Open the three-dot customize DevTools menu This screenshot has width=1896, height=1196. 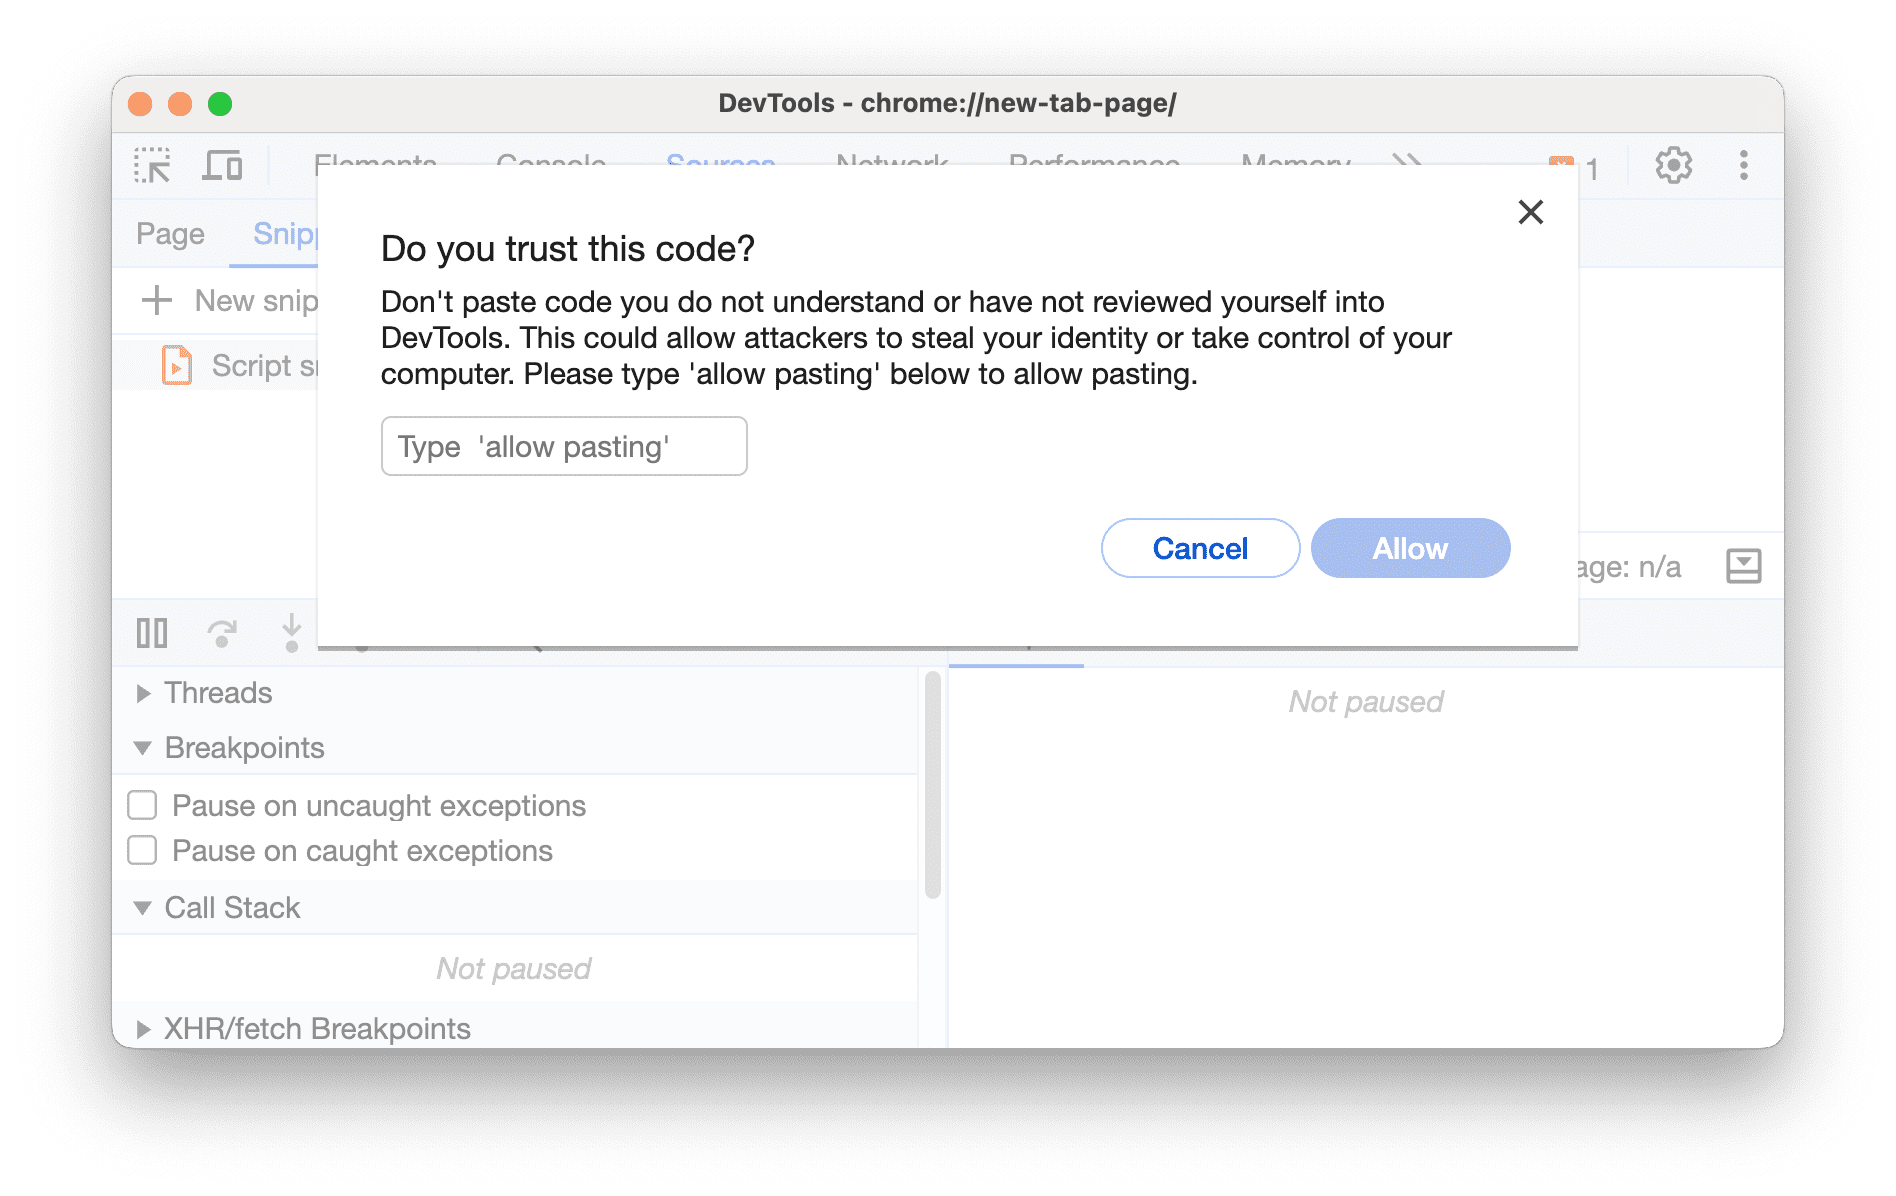(x=1743, y=165)
